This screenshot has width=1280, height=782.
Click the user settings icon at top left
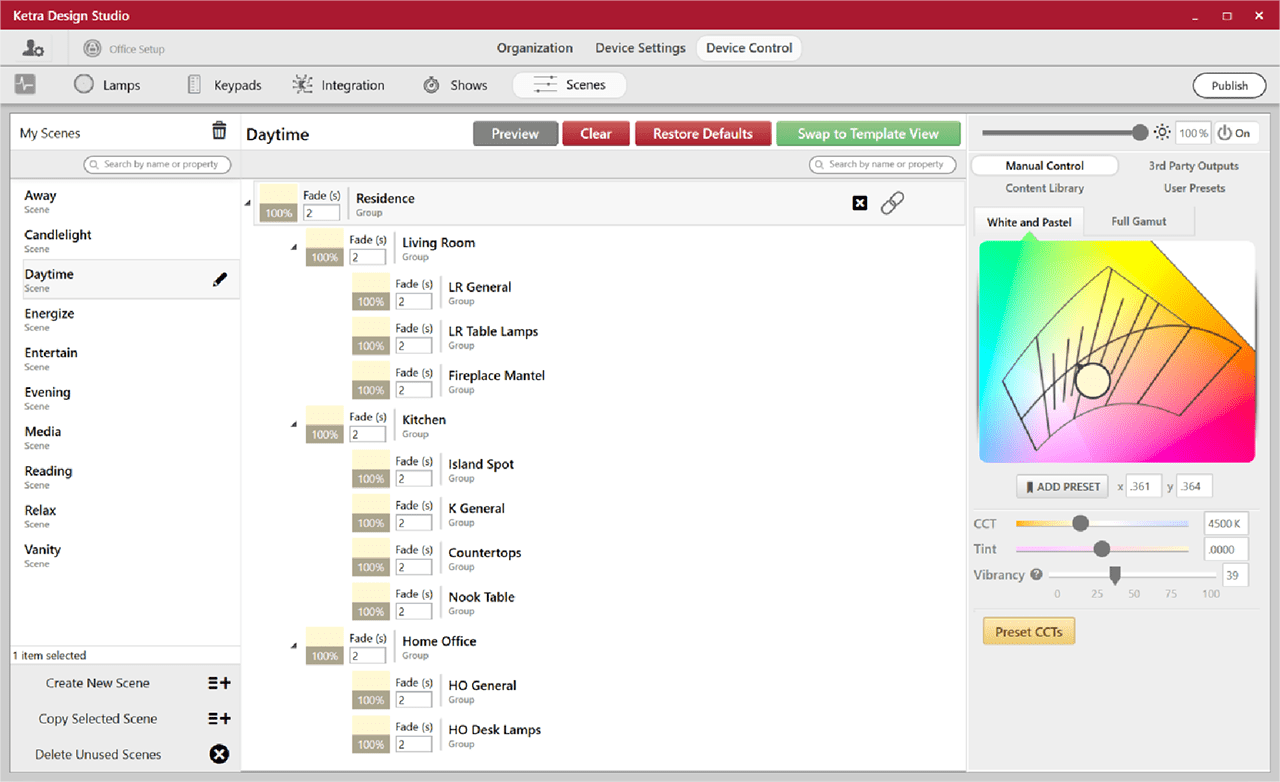[33, 48]
